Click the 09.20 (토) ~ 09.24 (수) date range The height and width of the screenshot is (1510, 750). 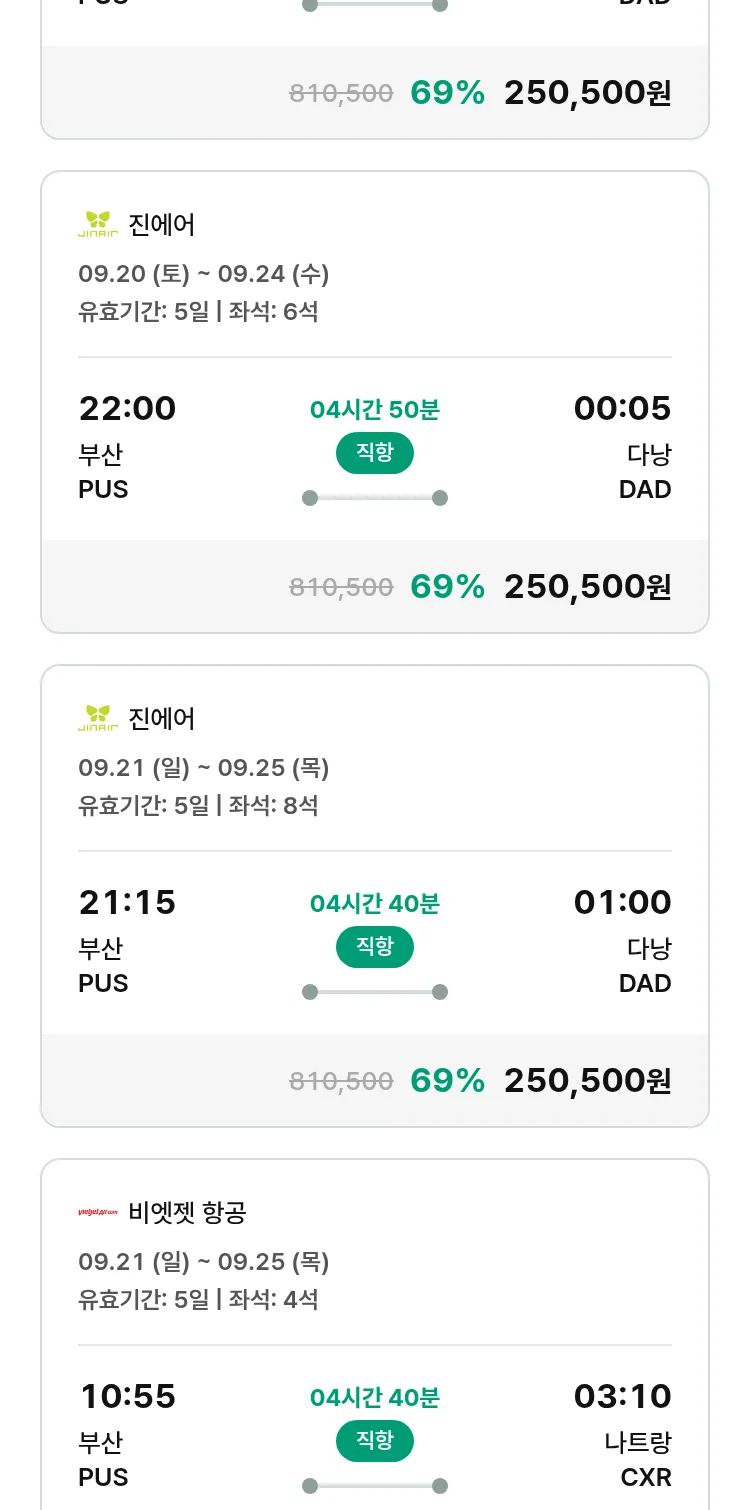click(204, 273)
